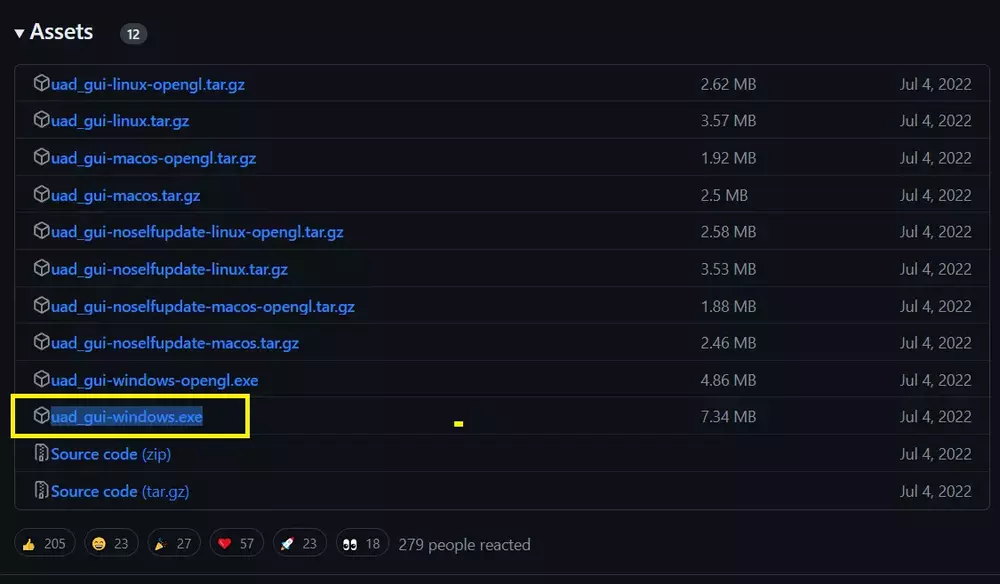Click the package icon beside uad_gui-windows-opengl.exe
This screenshot has width=1000, height=584.
(x=41, y=379)
